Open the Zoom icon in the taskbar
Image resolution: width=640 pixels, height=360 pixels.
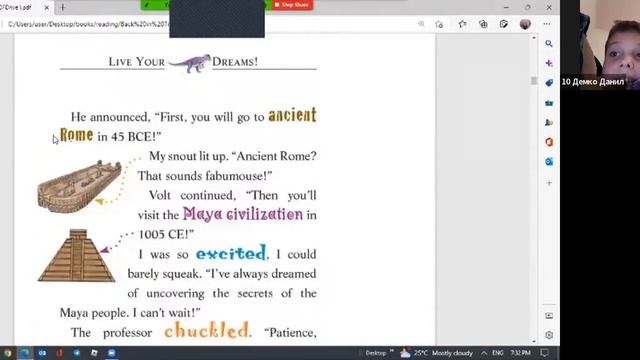(111, 353)
